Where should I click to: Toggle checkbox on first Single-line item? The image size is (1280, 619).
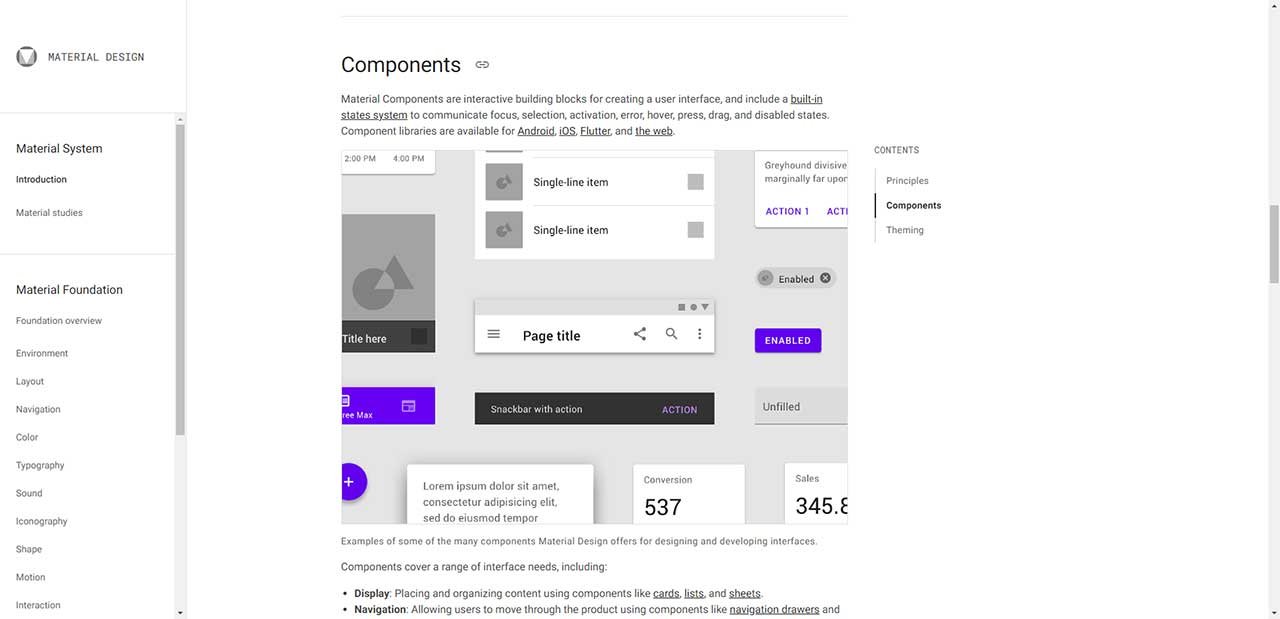(695, 182)
